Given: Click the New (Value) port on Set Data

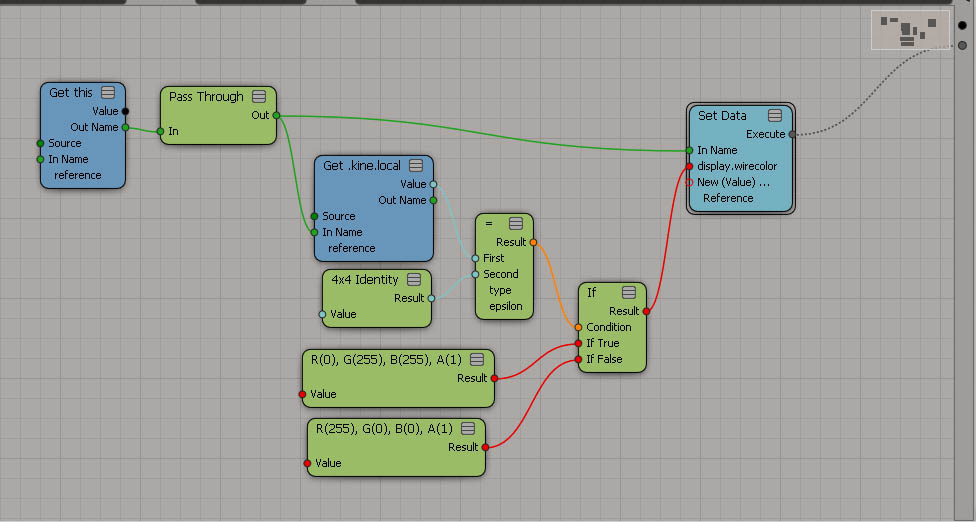Looking at the screenshot, I should pyautogui.click(x=690, y=182).
